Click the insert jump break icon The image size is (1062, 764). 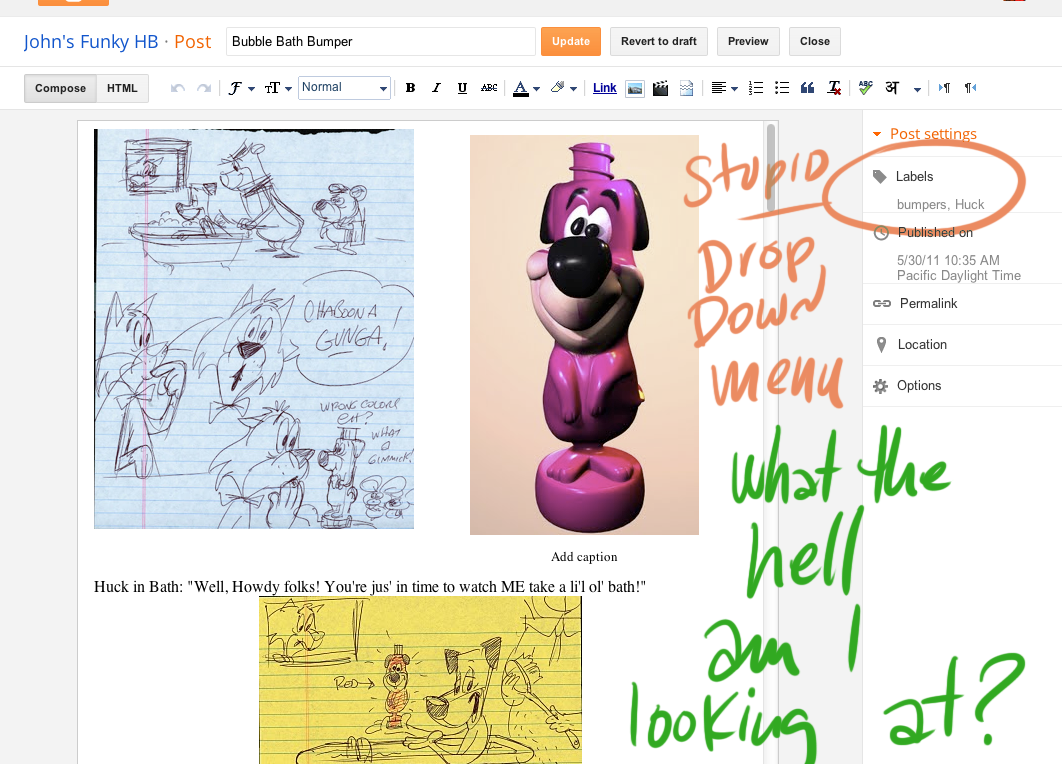pos(686,88)
